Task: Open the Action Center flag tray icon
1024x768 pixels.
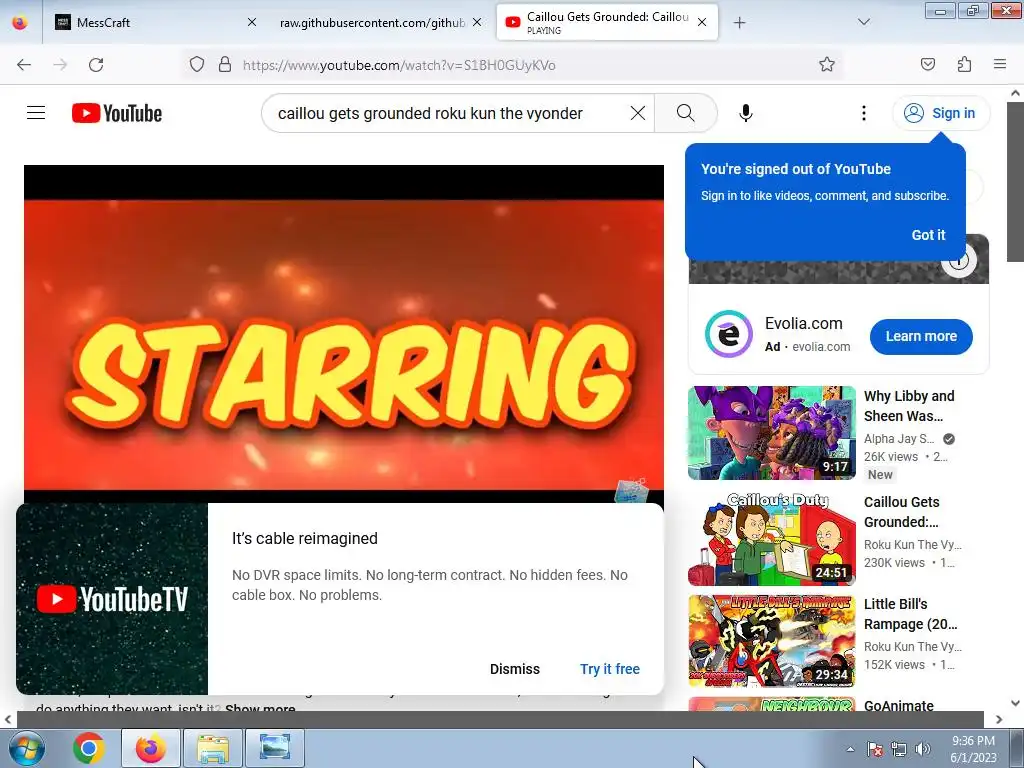Action: coord(874,749)
